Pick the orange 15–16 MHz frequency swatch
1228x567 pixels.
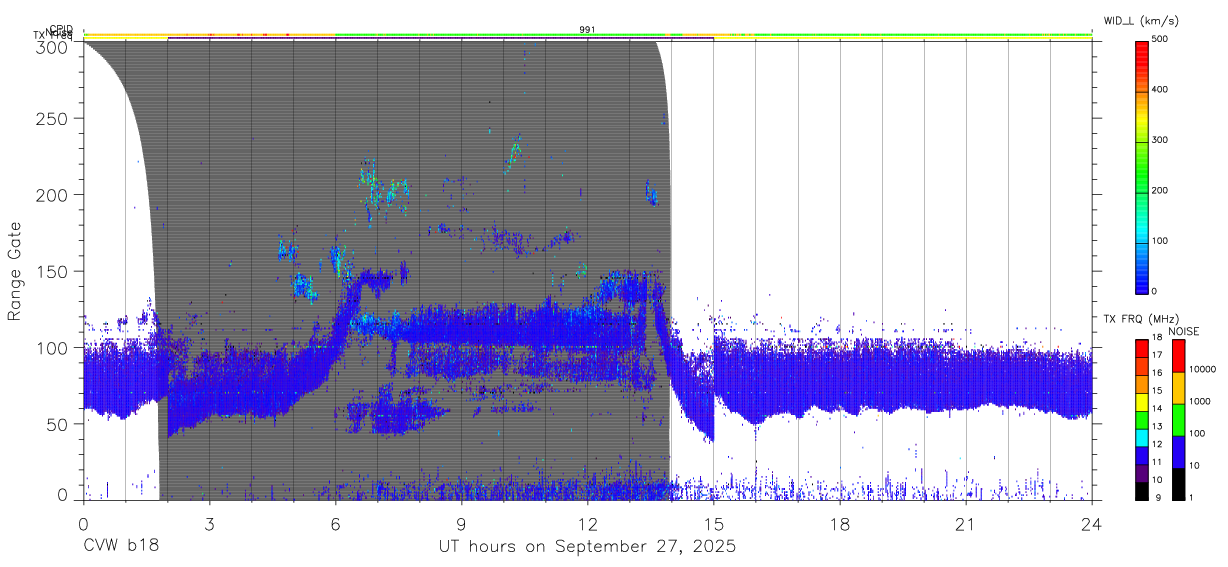click(x=1142, y=384)
